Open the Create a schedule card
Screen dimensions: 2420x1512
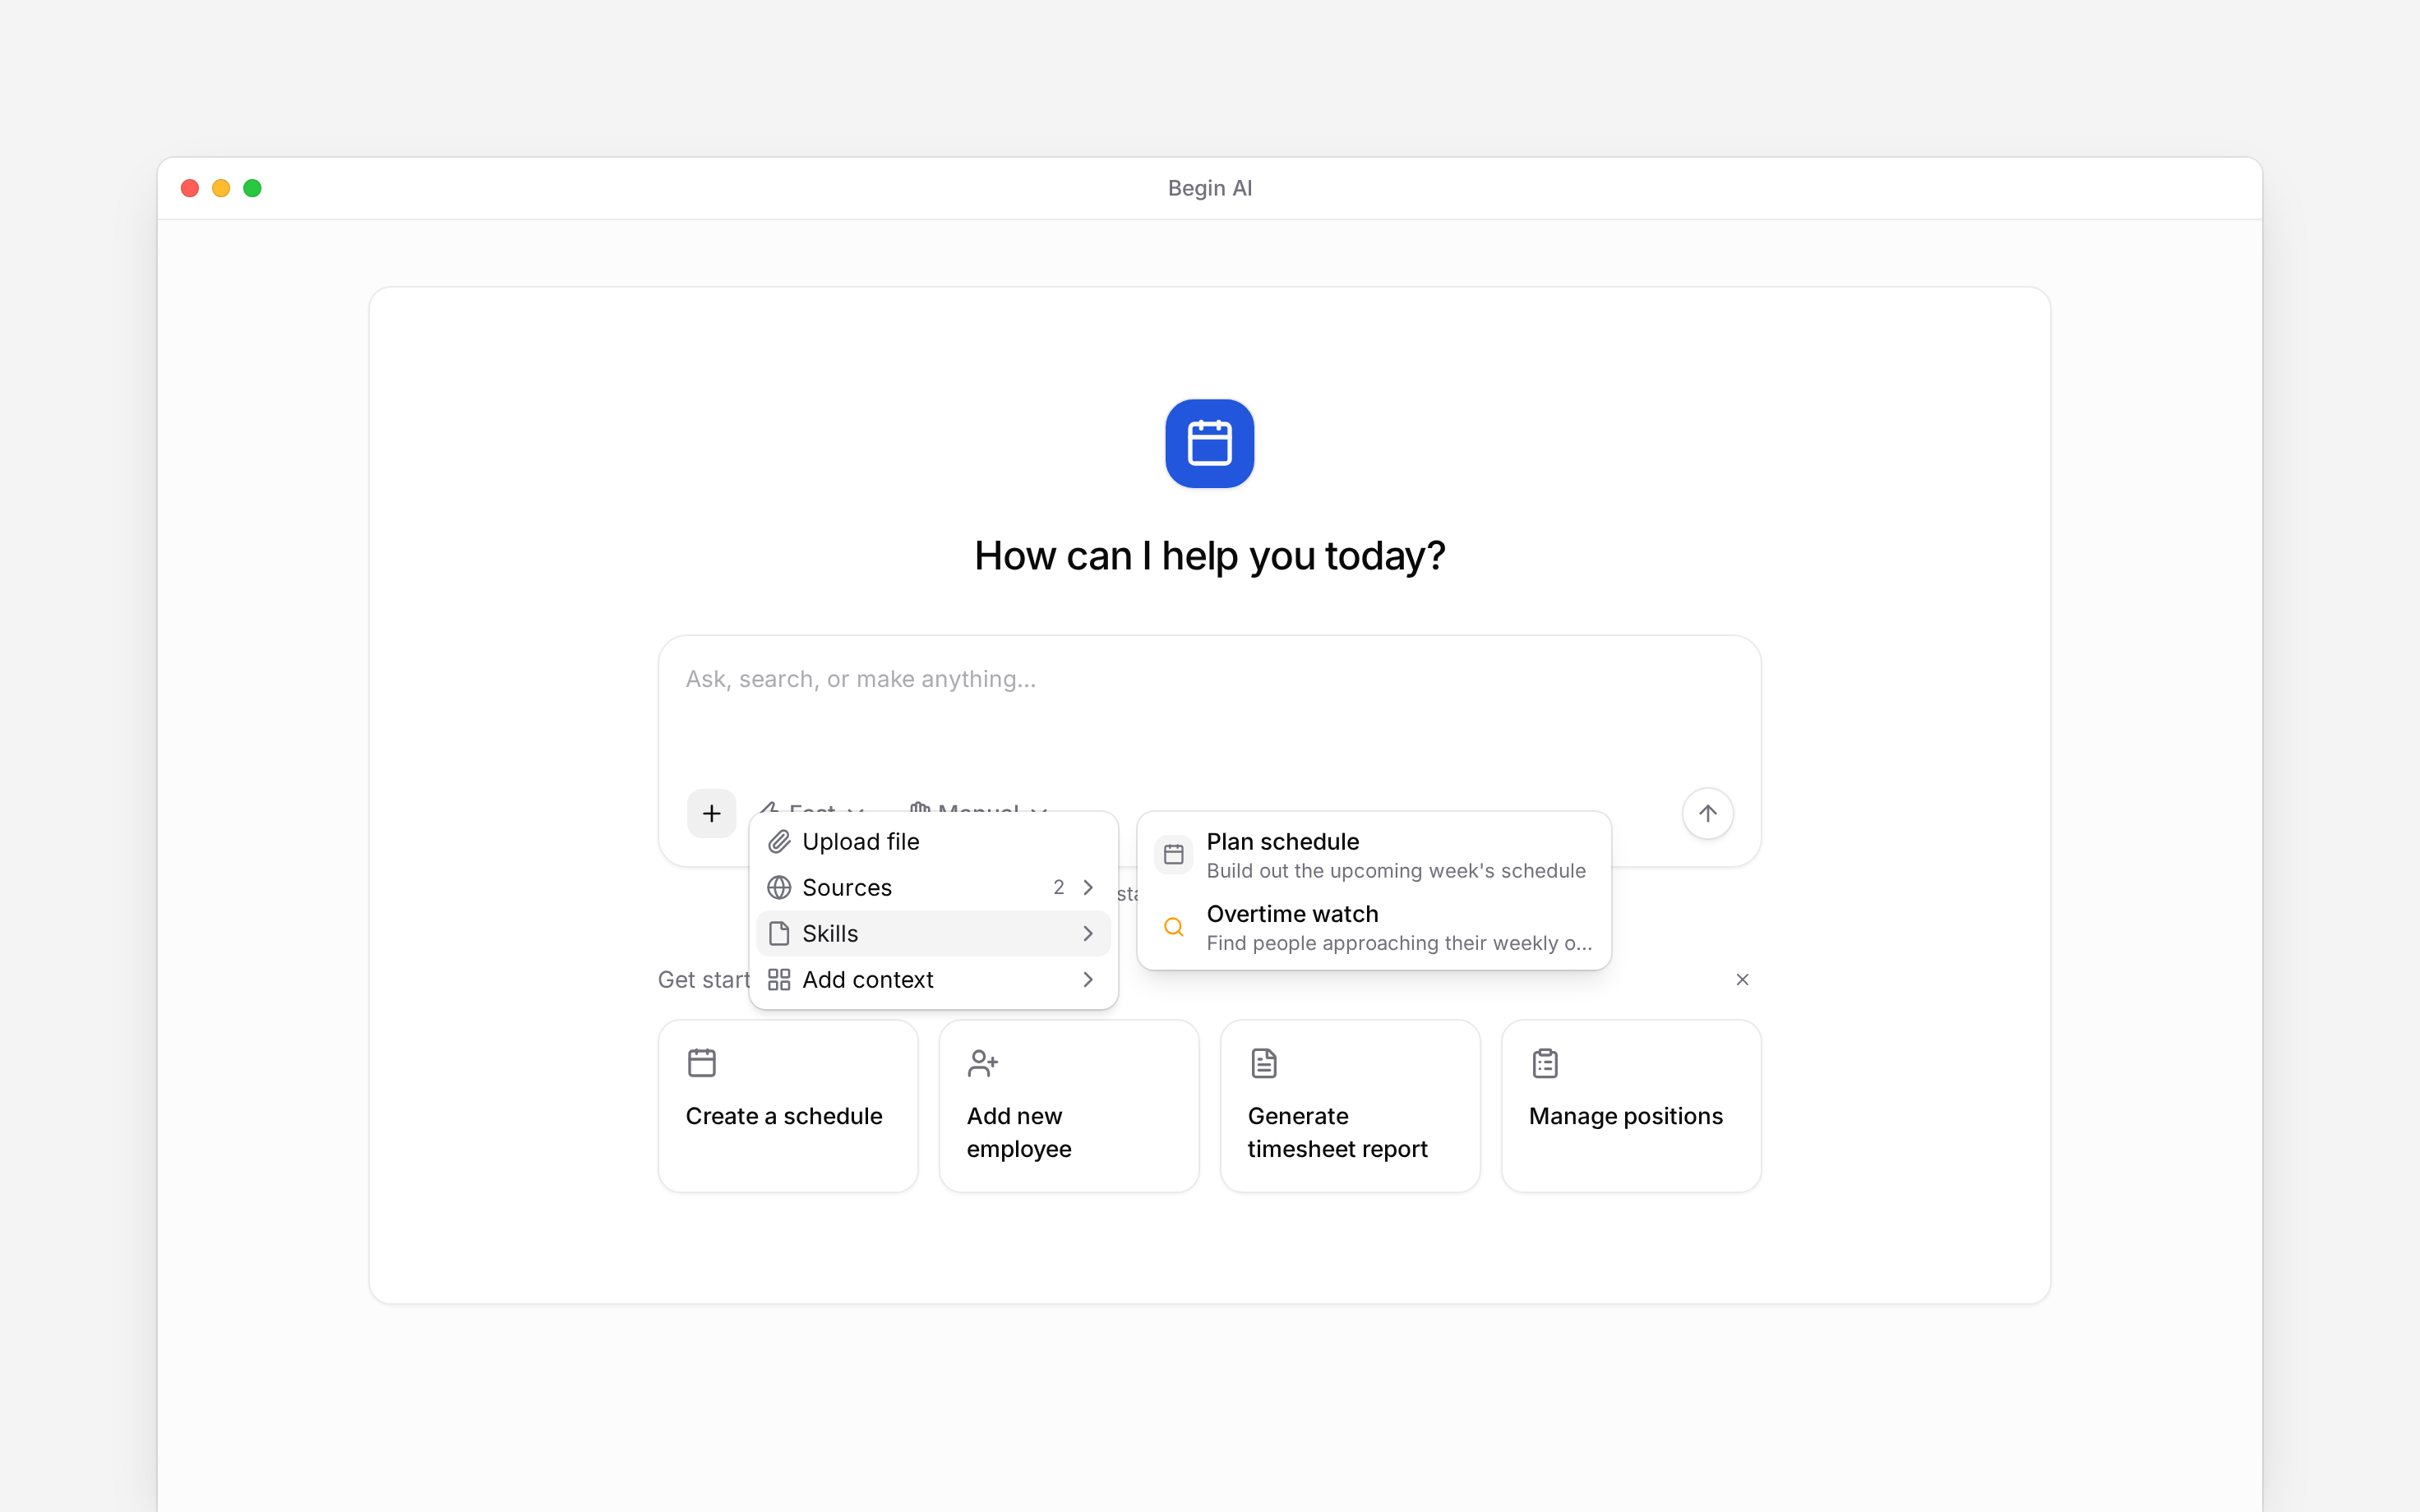coord(788,1106)
